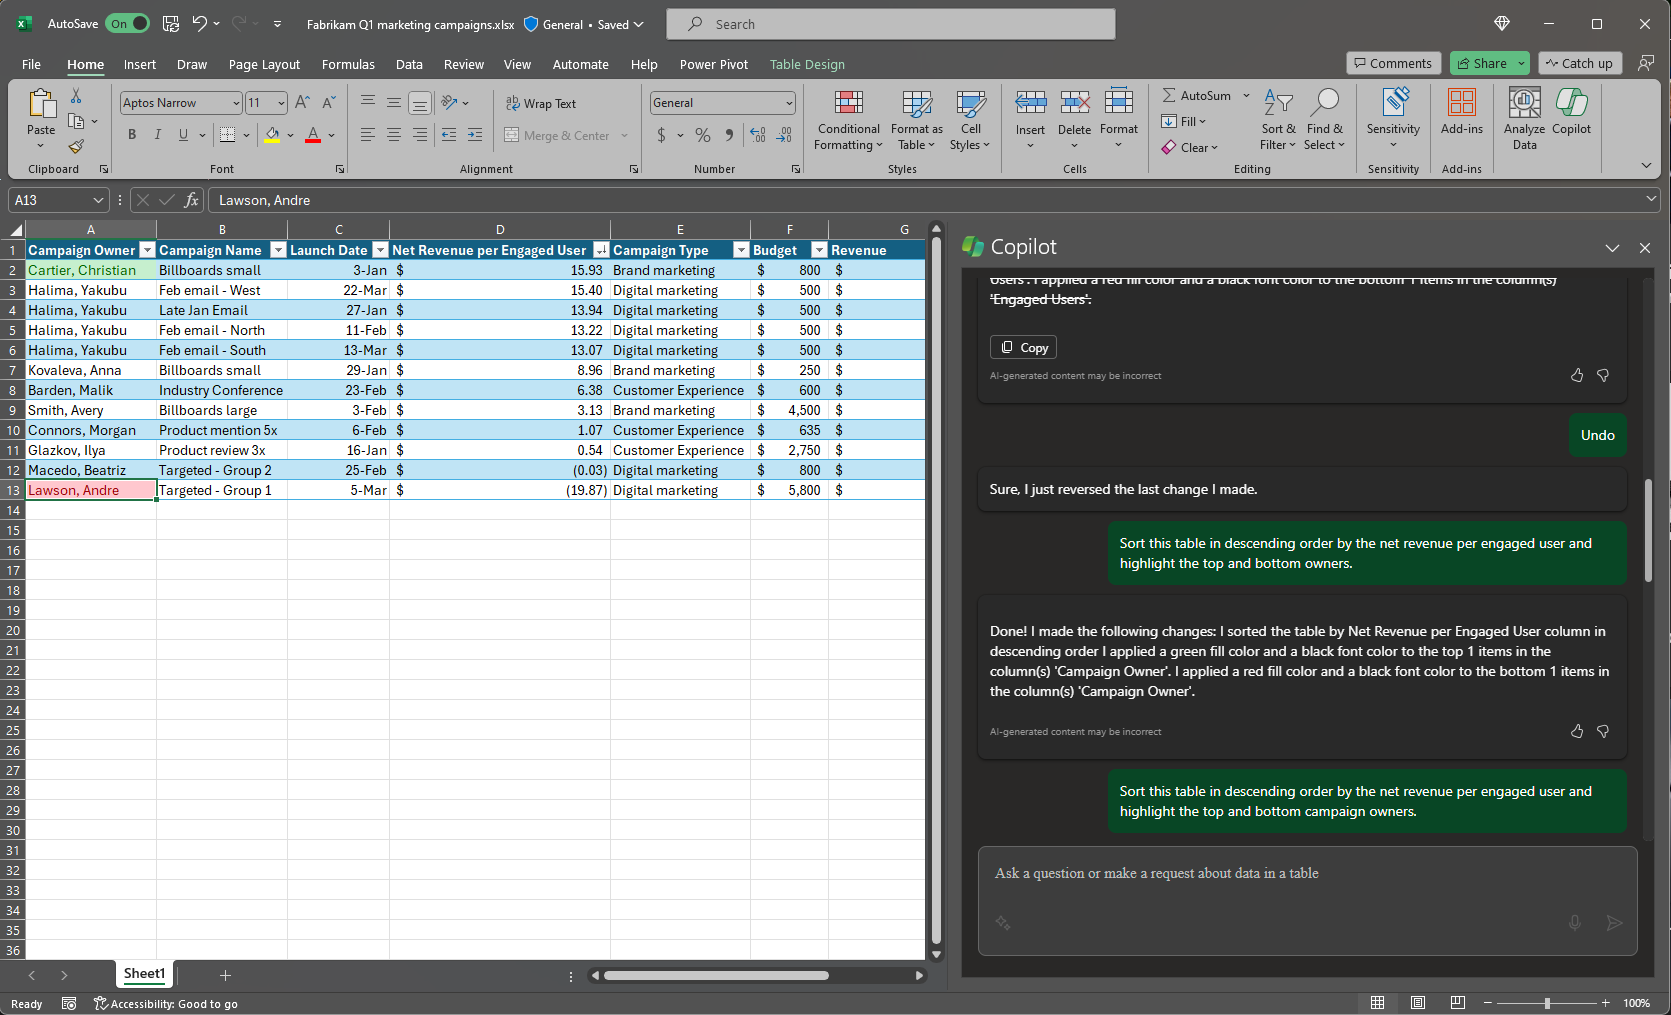Open Cell Styles gallery
Screen dimensions: 1671x1015
pyautogui.click(x=970, y=120)
